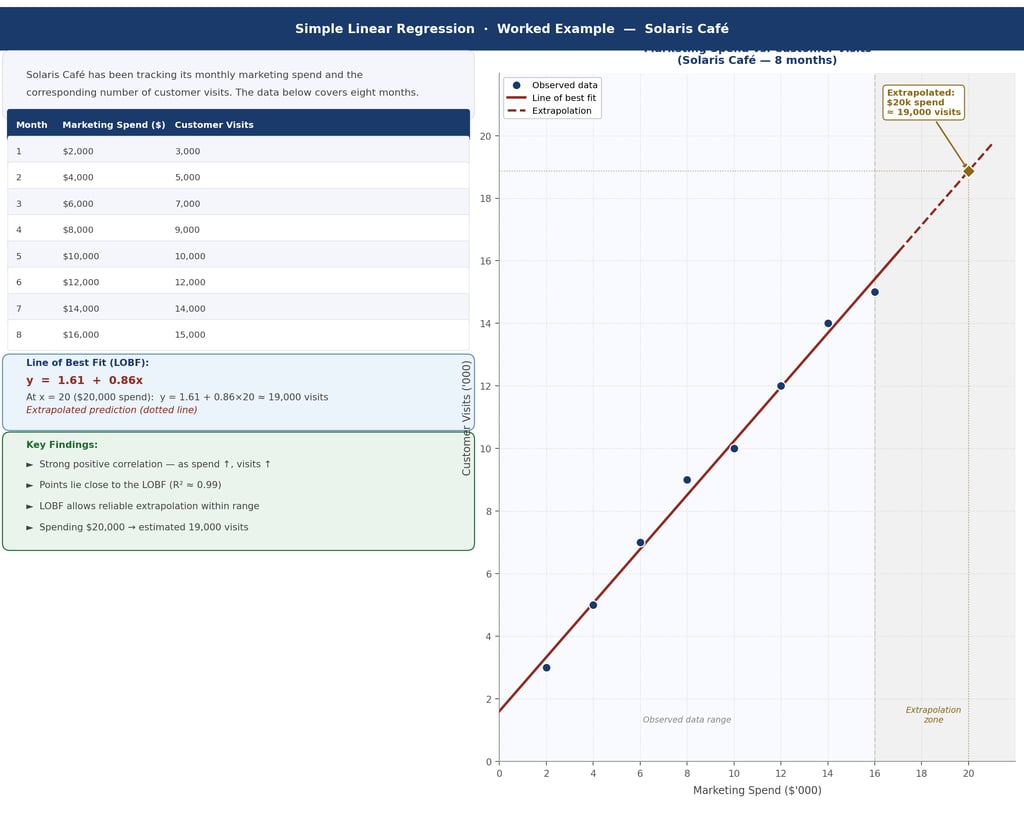1024x839 pixels.
Task: Select the $6,000 spend cell
Action: point(78,204)
